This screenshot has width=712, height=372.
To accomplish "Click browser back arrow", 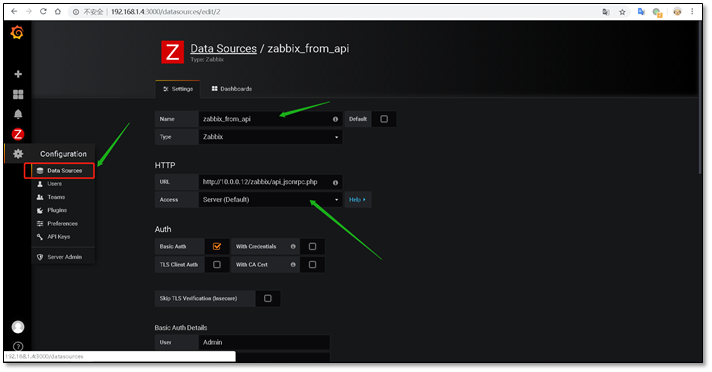I will tap(14, 11).
